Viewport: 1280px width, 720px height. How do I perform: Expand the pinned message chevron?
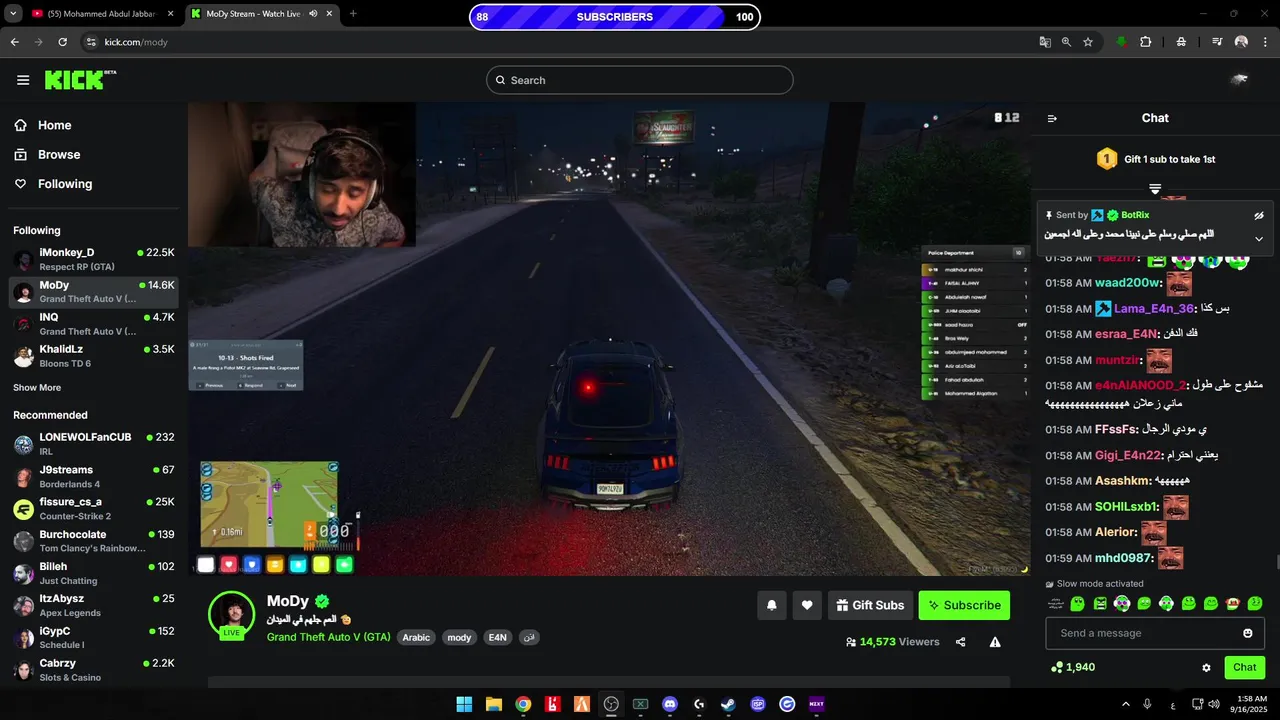pyautogui.click(x=1259, y=239)
